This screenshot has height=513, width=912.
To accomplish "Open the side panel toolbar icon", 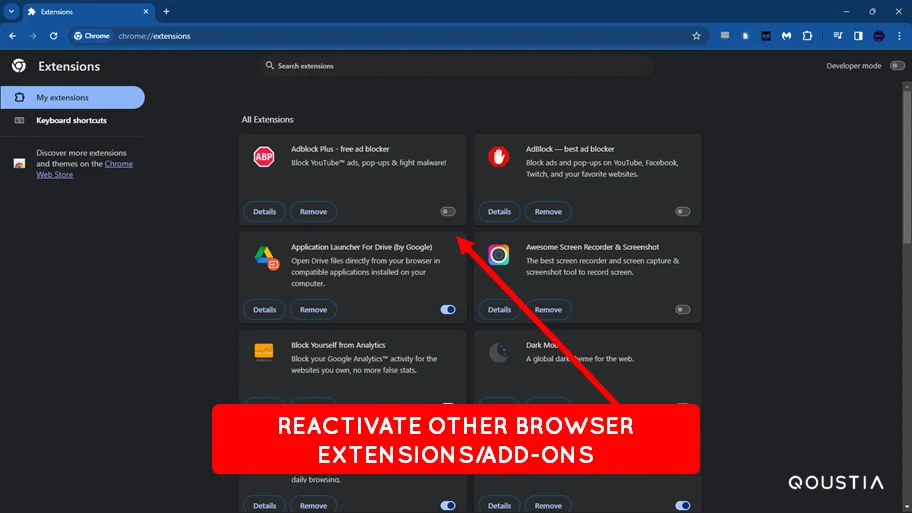I will pos(858,36).
